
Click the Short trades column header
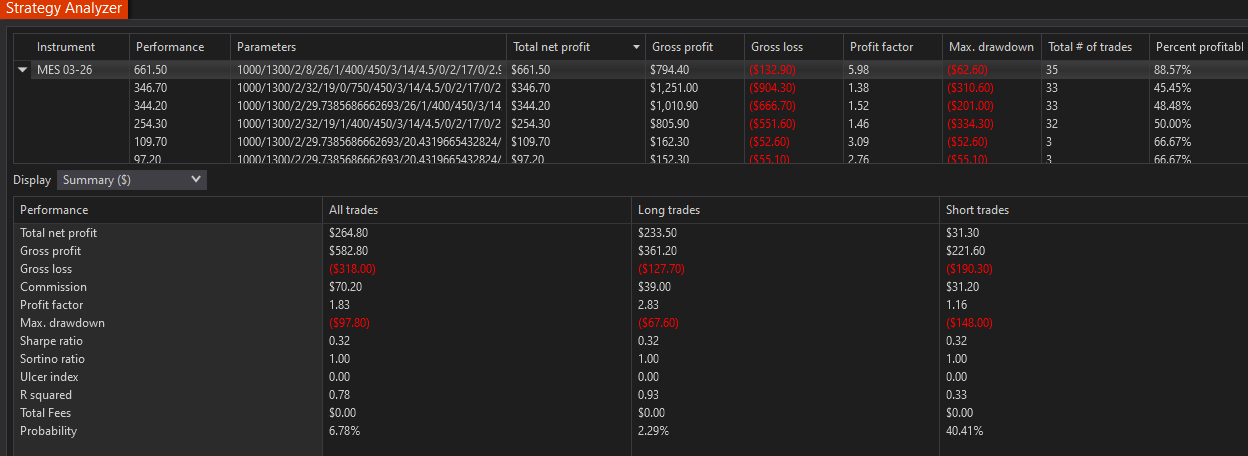(x=977, y=210)
